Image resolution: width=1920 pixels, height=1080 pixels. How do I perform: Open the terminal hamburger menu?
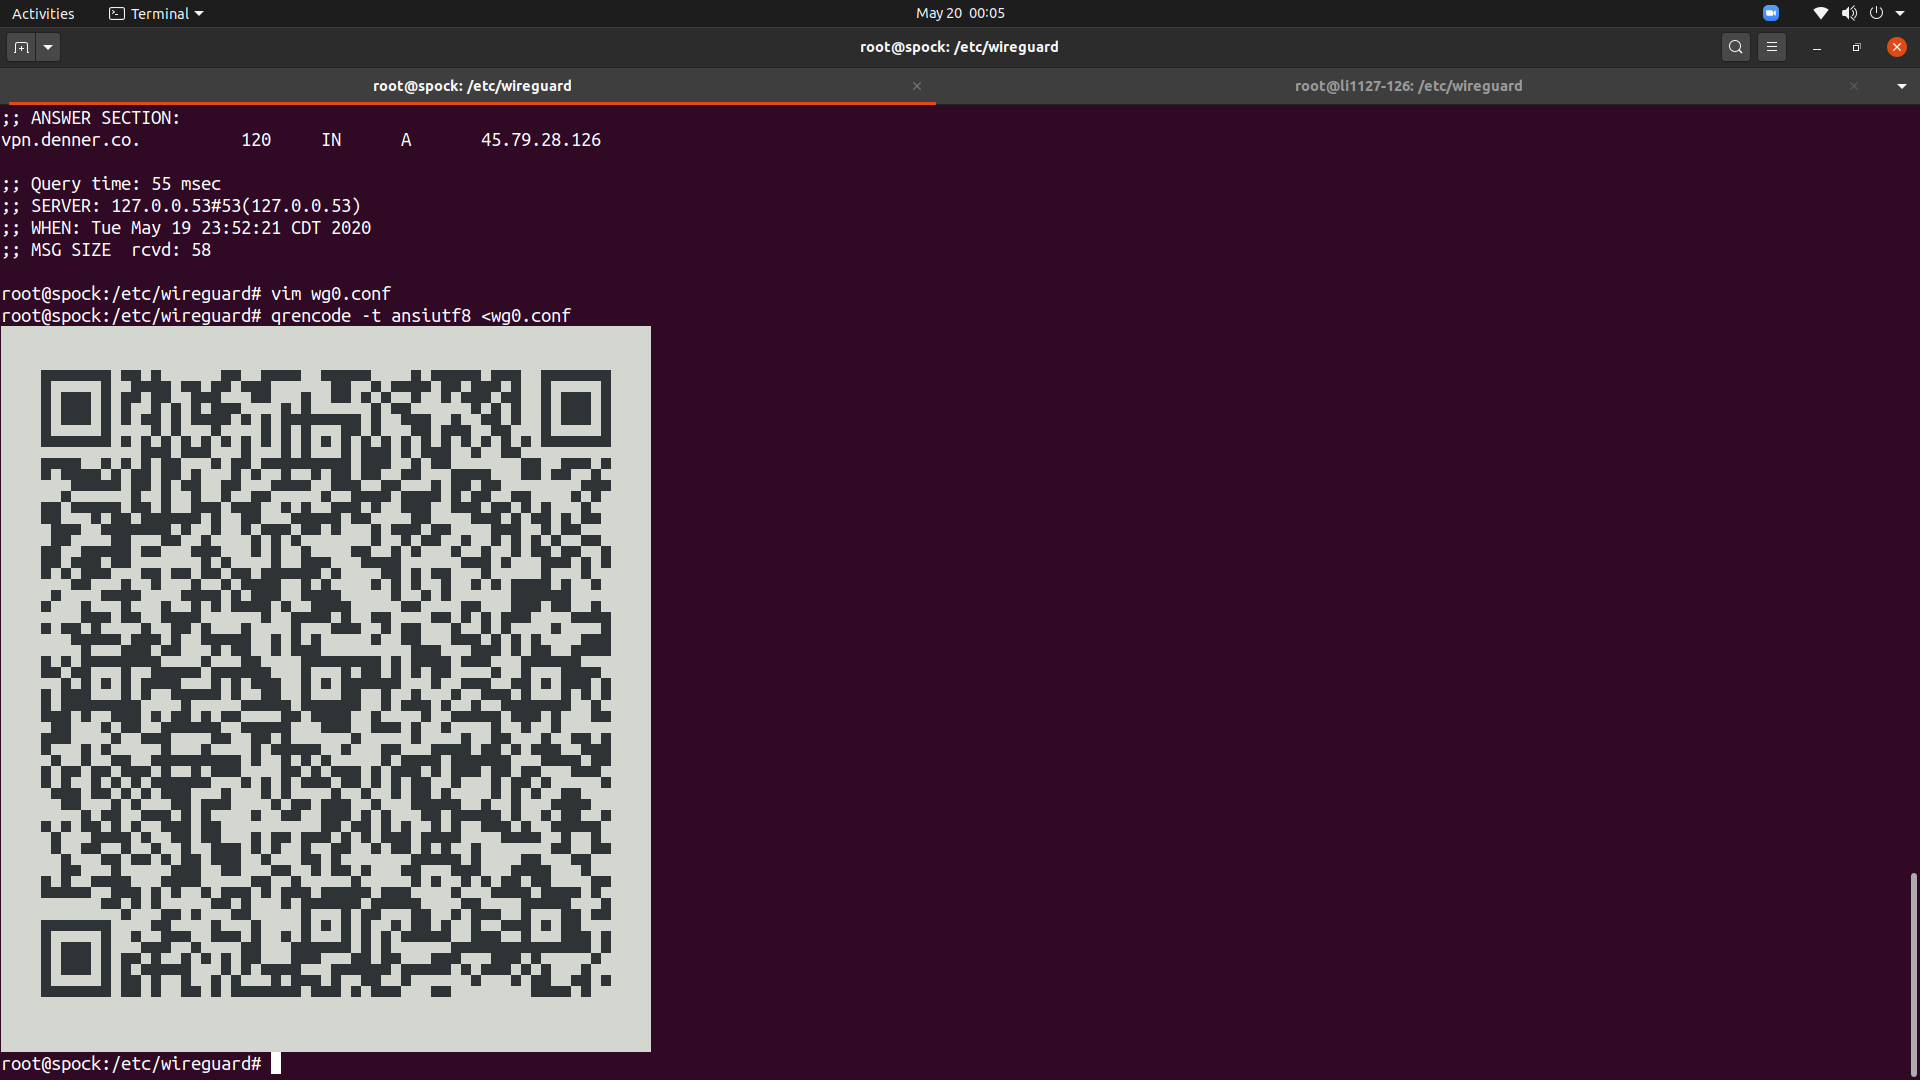pyautogui.click(x=1772, y=47)
